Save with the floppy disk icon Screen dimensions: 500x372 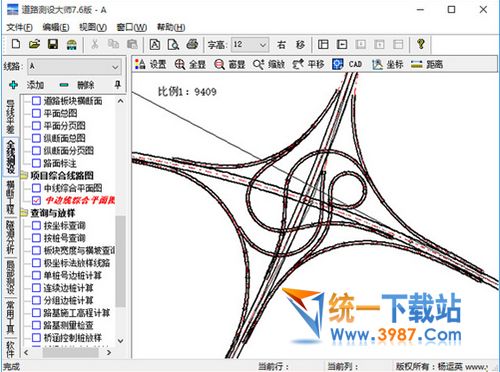point(53,44)
